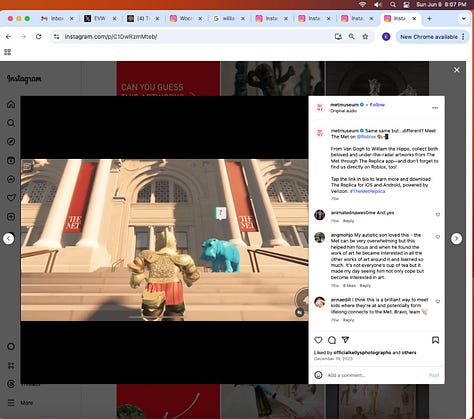Open a new browser tab
This screenshot has width=474, height=419.
429,19
